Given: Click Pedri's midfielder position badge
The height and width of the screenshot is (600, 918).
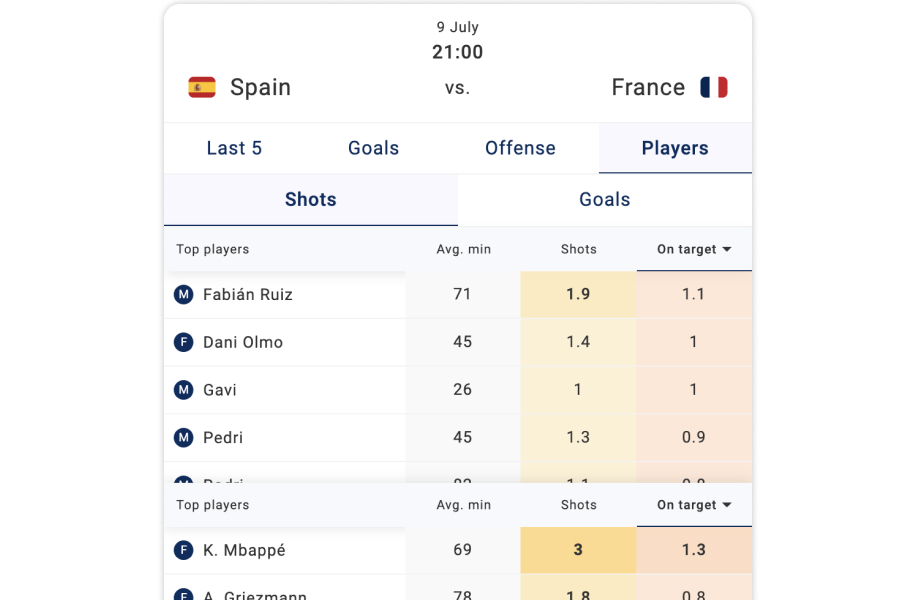Looking at the screenshot, I should pos(183,438).
